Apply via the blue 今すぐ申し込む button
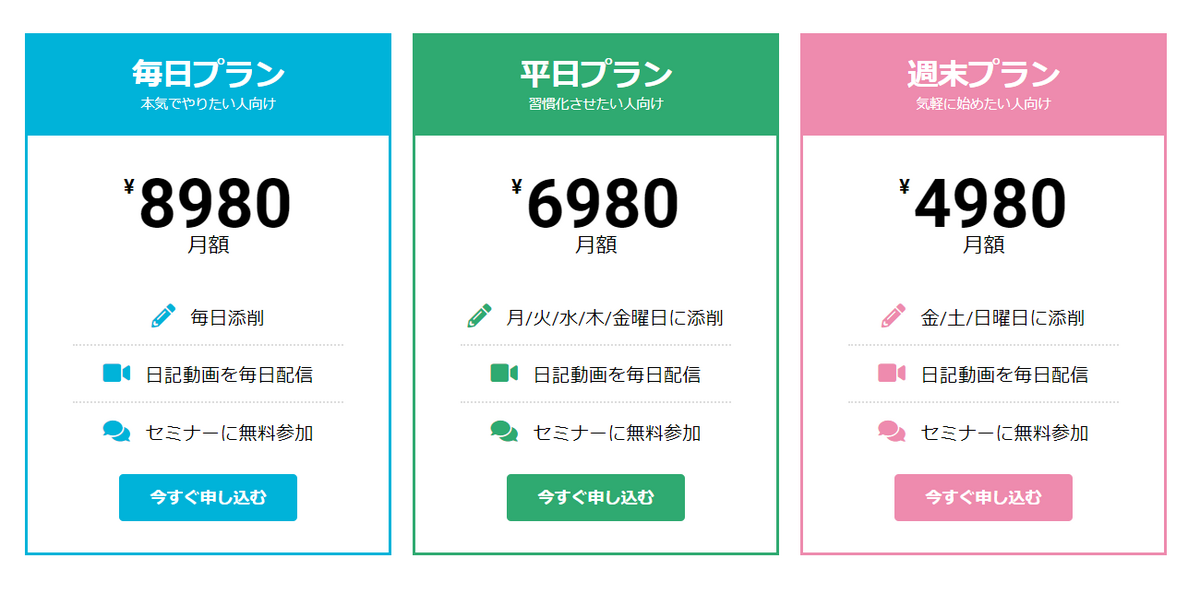This screenshot has height=594, width=1200. 208,497
